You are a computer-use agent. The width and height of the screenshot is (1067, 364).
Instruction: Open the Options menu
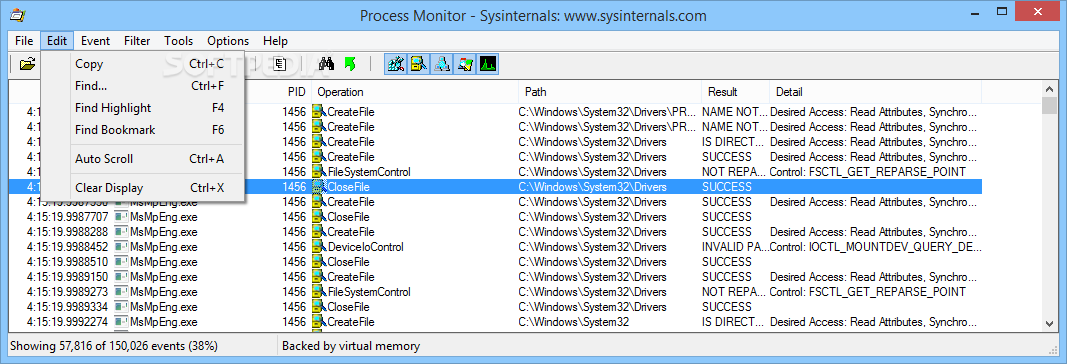(228, 41)
